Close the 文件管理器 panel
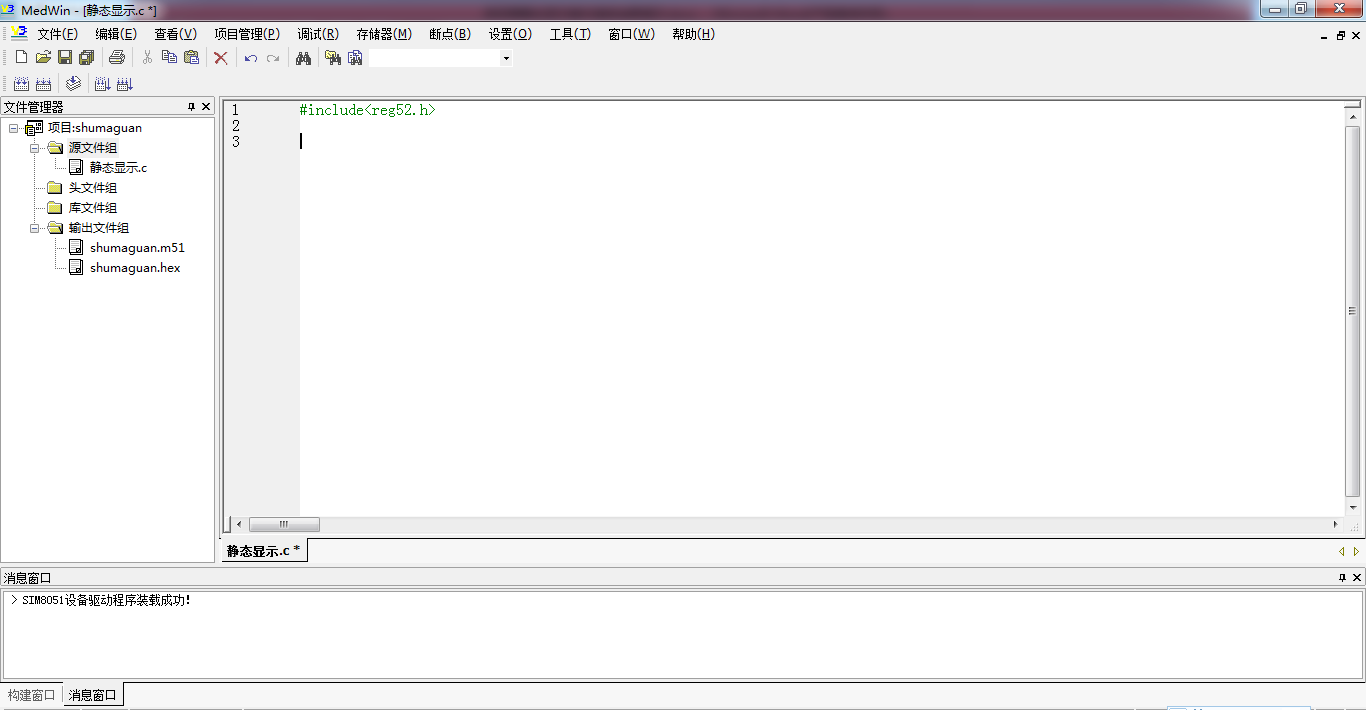Image resolution: width=1366 pixels, height=710 pixels. point(206,107)
